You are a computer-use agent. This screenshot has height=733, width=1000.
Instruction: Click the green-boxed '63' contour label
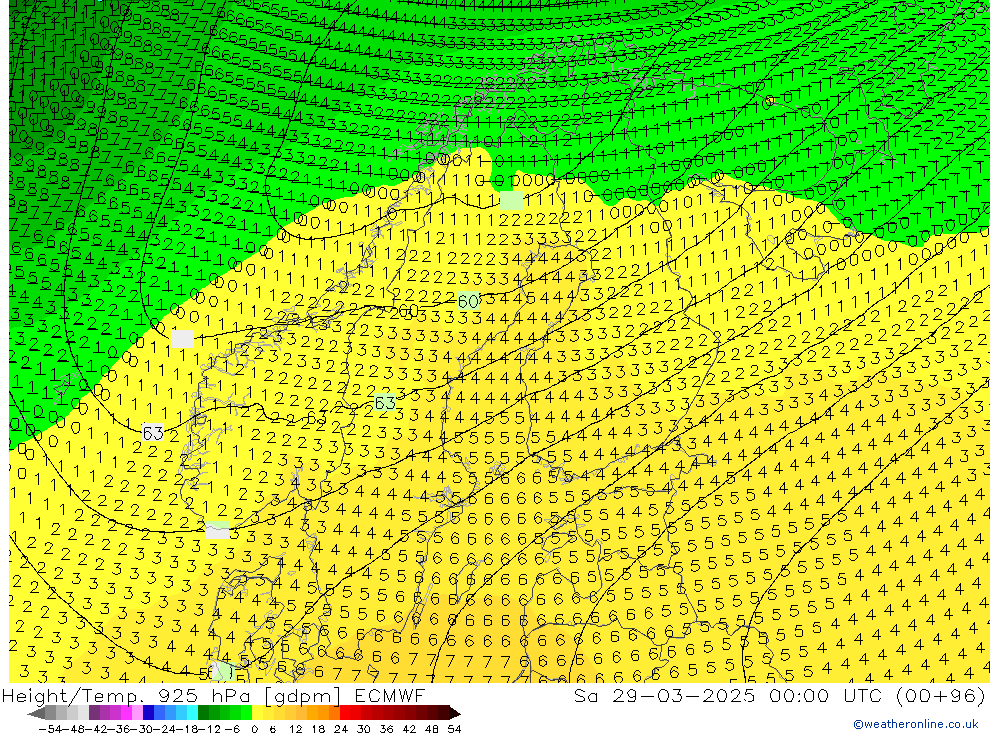(385, 403)
